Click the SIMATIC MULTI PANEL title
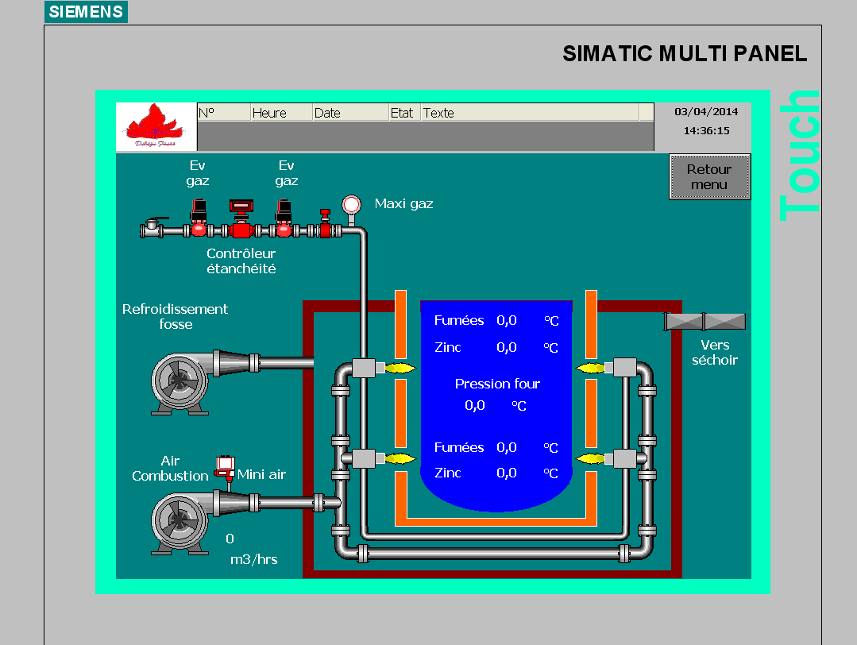This screenshot has height=645, width=857. pos(685,54)
